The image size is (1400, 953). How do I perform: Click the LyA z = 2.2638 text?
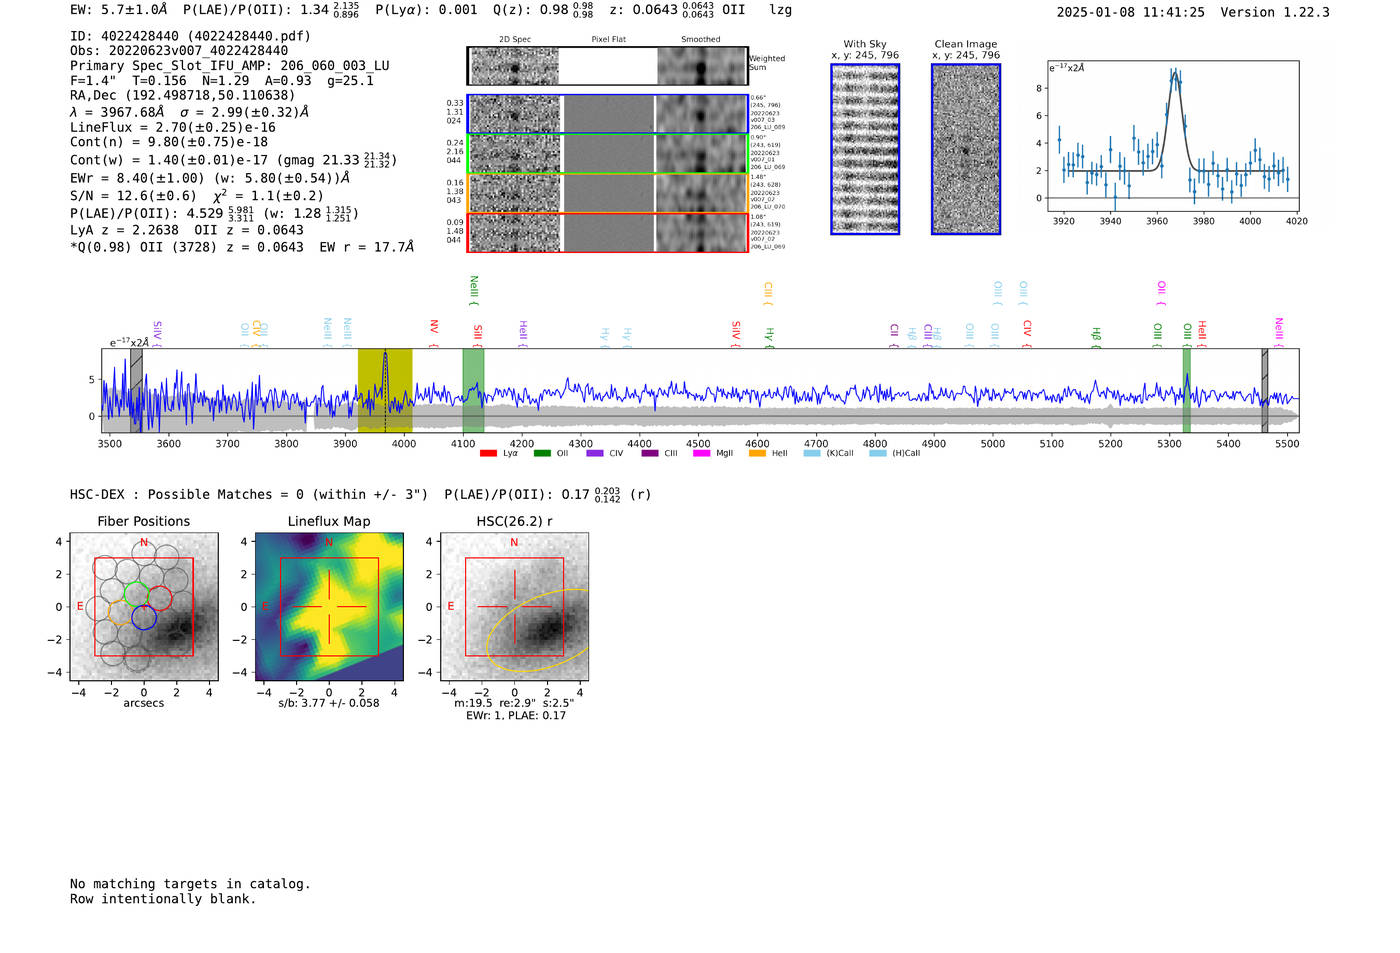click(125, 230)
